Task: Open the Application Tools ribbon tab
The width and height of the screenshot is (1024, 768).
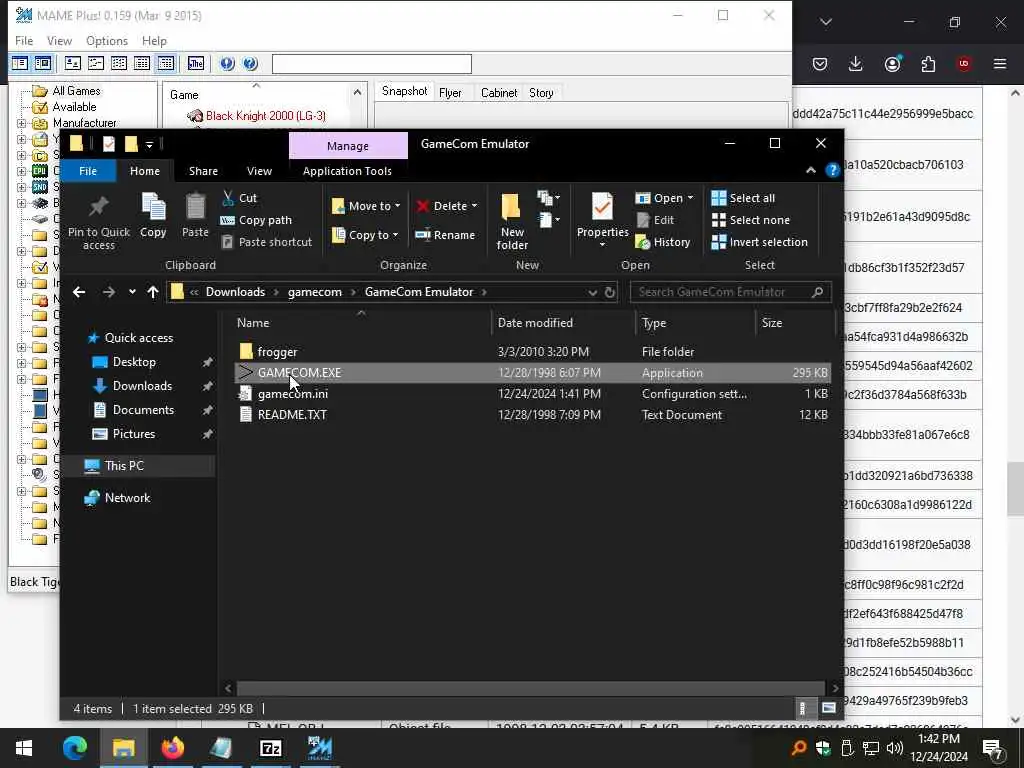Action: coord(347,171)
